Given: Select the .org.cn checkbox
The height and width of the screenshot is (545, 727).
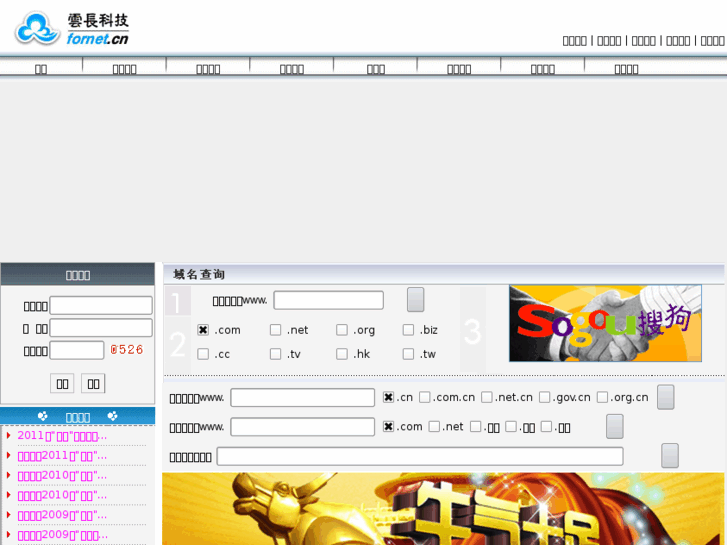Looking at the screenshot, I should [x=602, y=397].
